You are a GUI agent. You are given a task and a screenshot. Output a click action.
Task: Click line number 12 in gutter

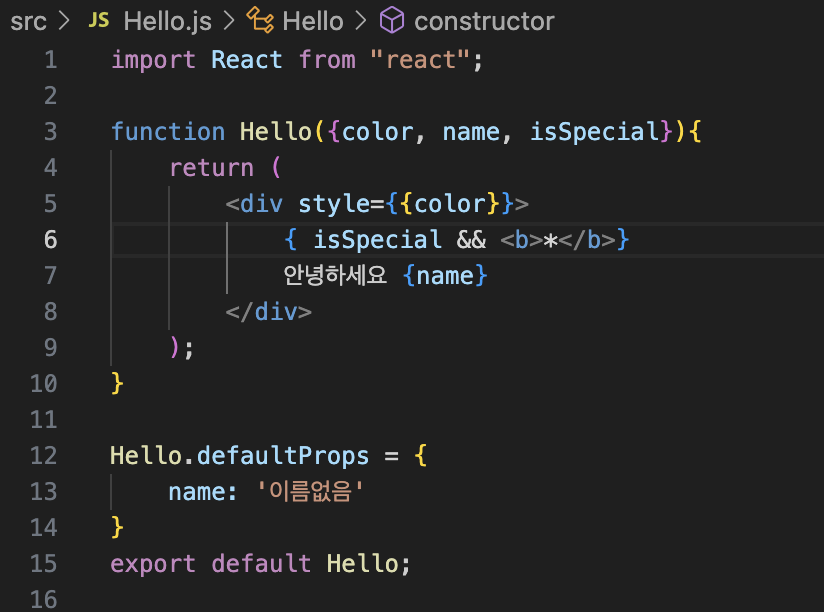tap(44, 455)
